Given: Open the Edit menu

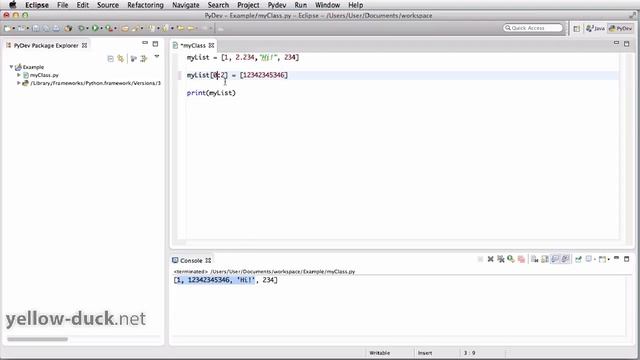Looking at the screenshot, I should point(82,5).
